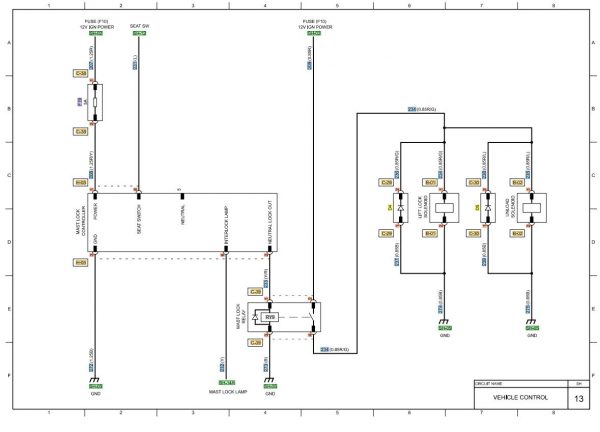Select the NEUTRAL pin terminal on controller
Screen dimensions: 600x432
coord(183,196)
